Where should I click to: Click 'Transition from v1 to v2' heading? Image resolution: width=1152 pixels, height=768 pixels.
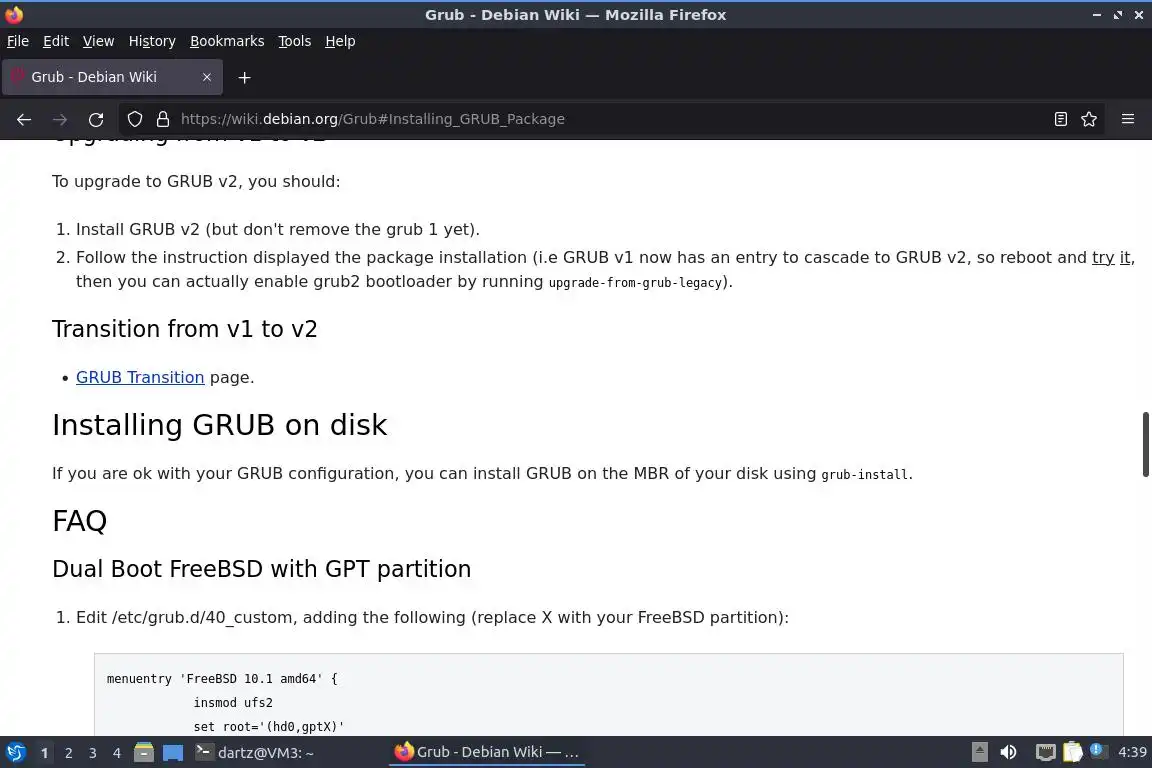[x=184, y=329]
